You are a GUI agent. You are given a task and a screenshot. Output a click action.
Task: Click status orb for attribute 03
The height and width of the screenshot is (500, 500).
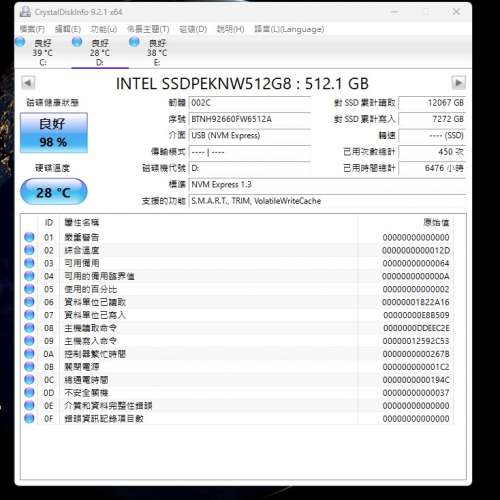29,263
